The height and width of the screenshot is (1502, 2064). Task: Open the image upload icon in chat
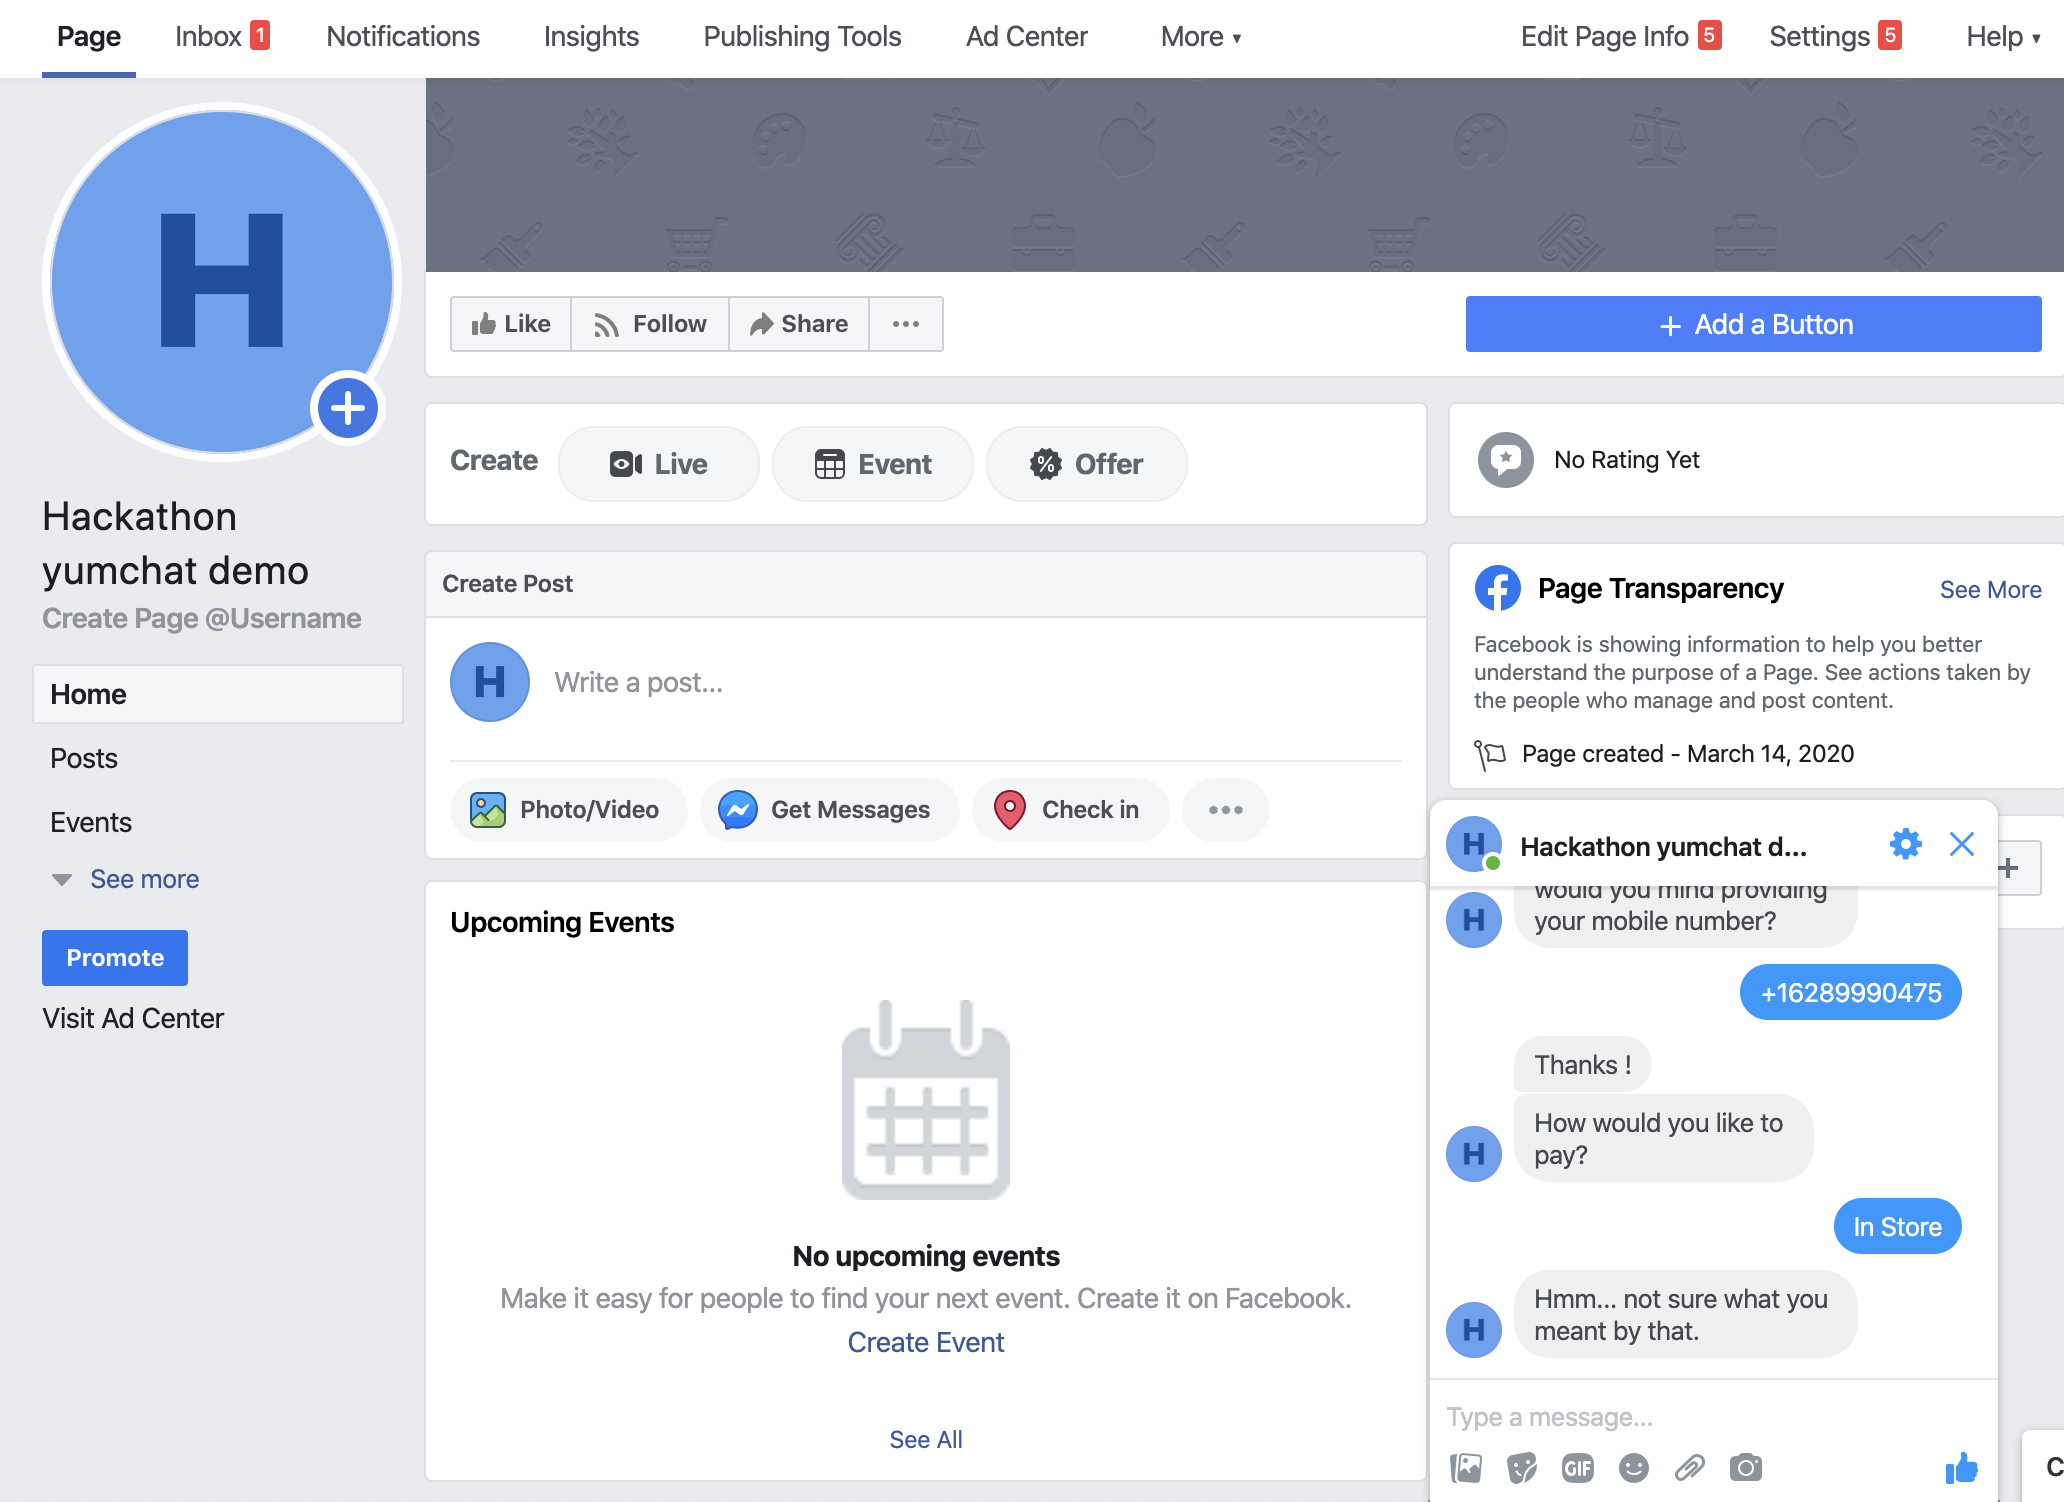(x=1466, y=1467)
